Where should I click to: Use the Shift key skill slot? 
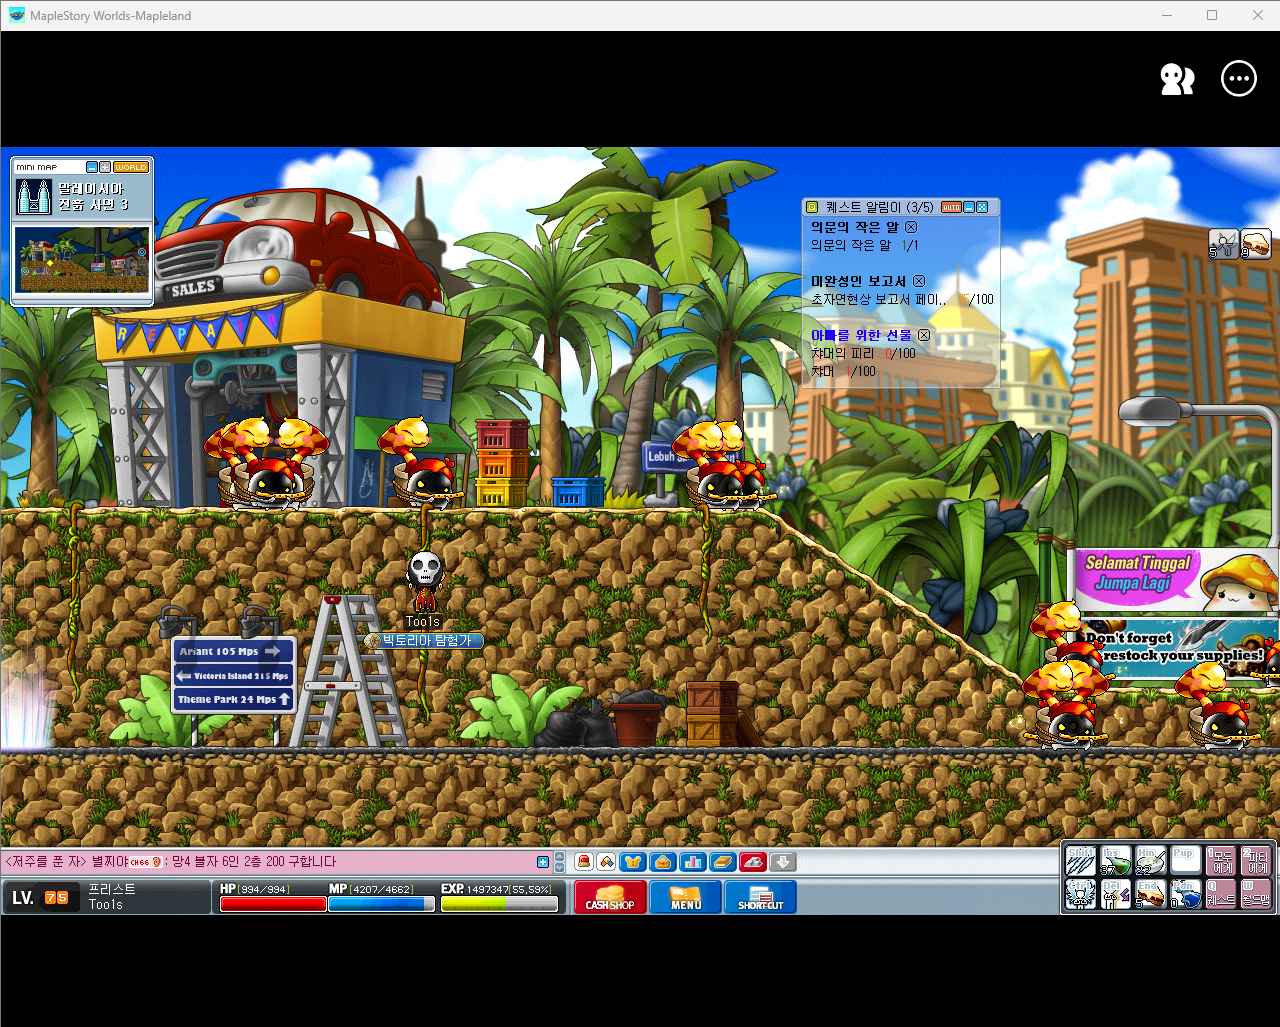(1081, 861)
